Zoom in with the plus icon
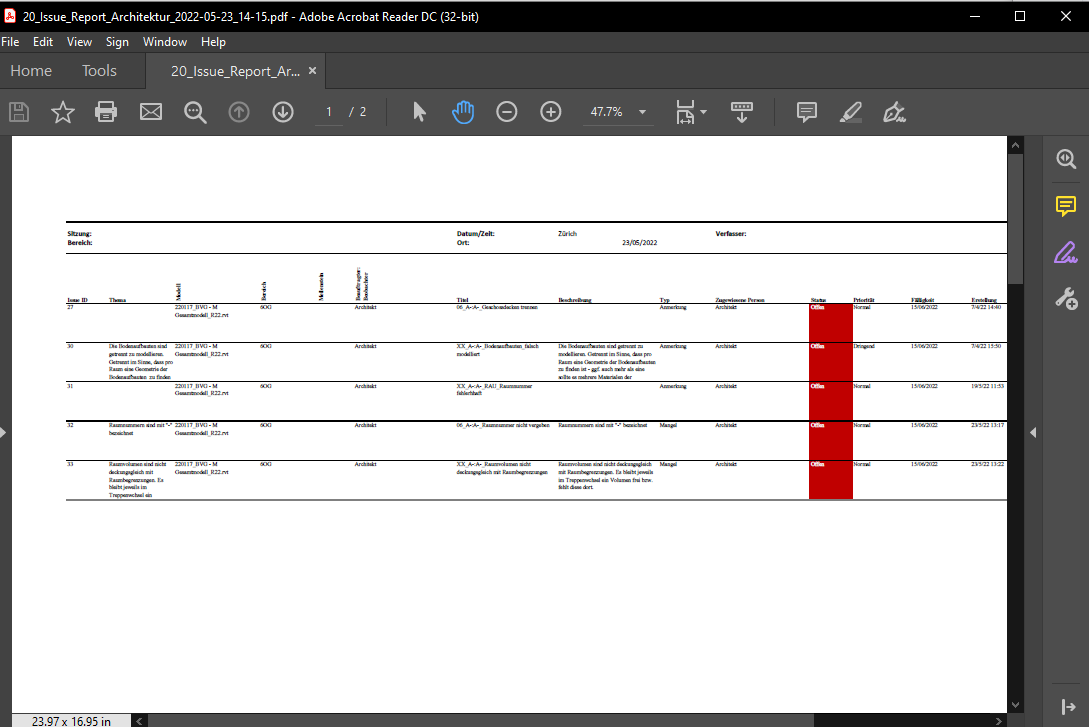1089x727 pixels. pos(551,112)
